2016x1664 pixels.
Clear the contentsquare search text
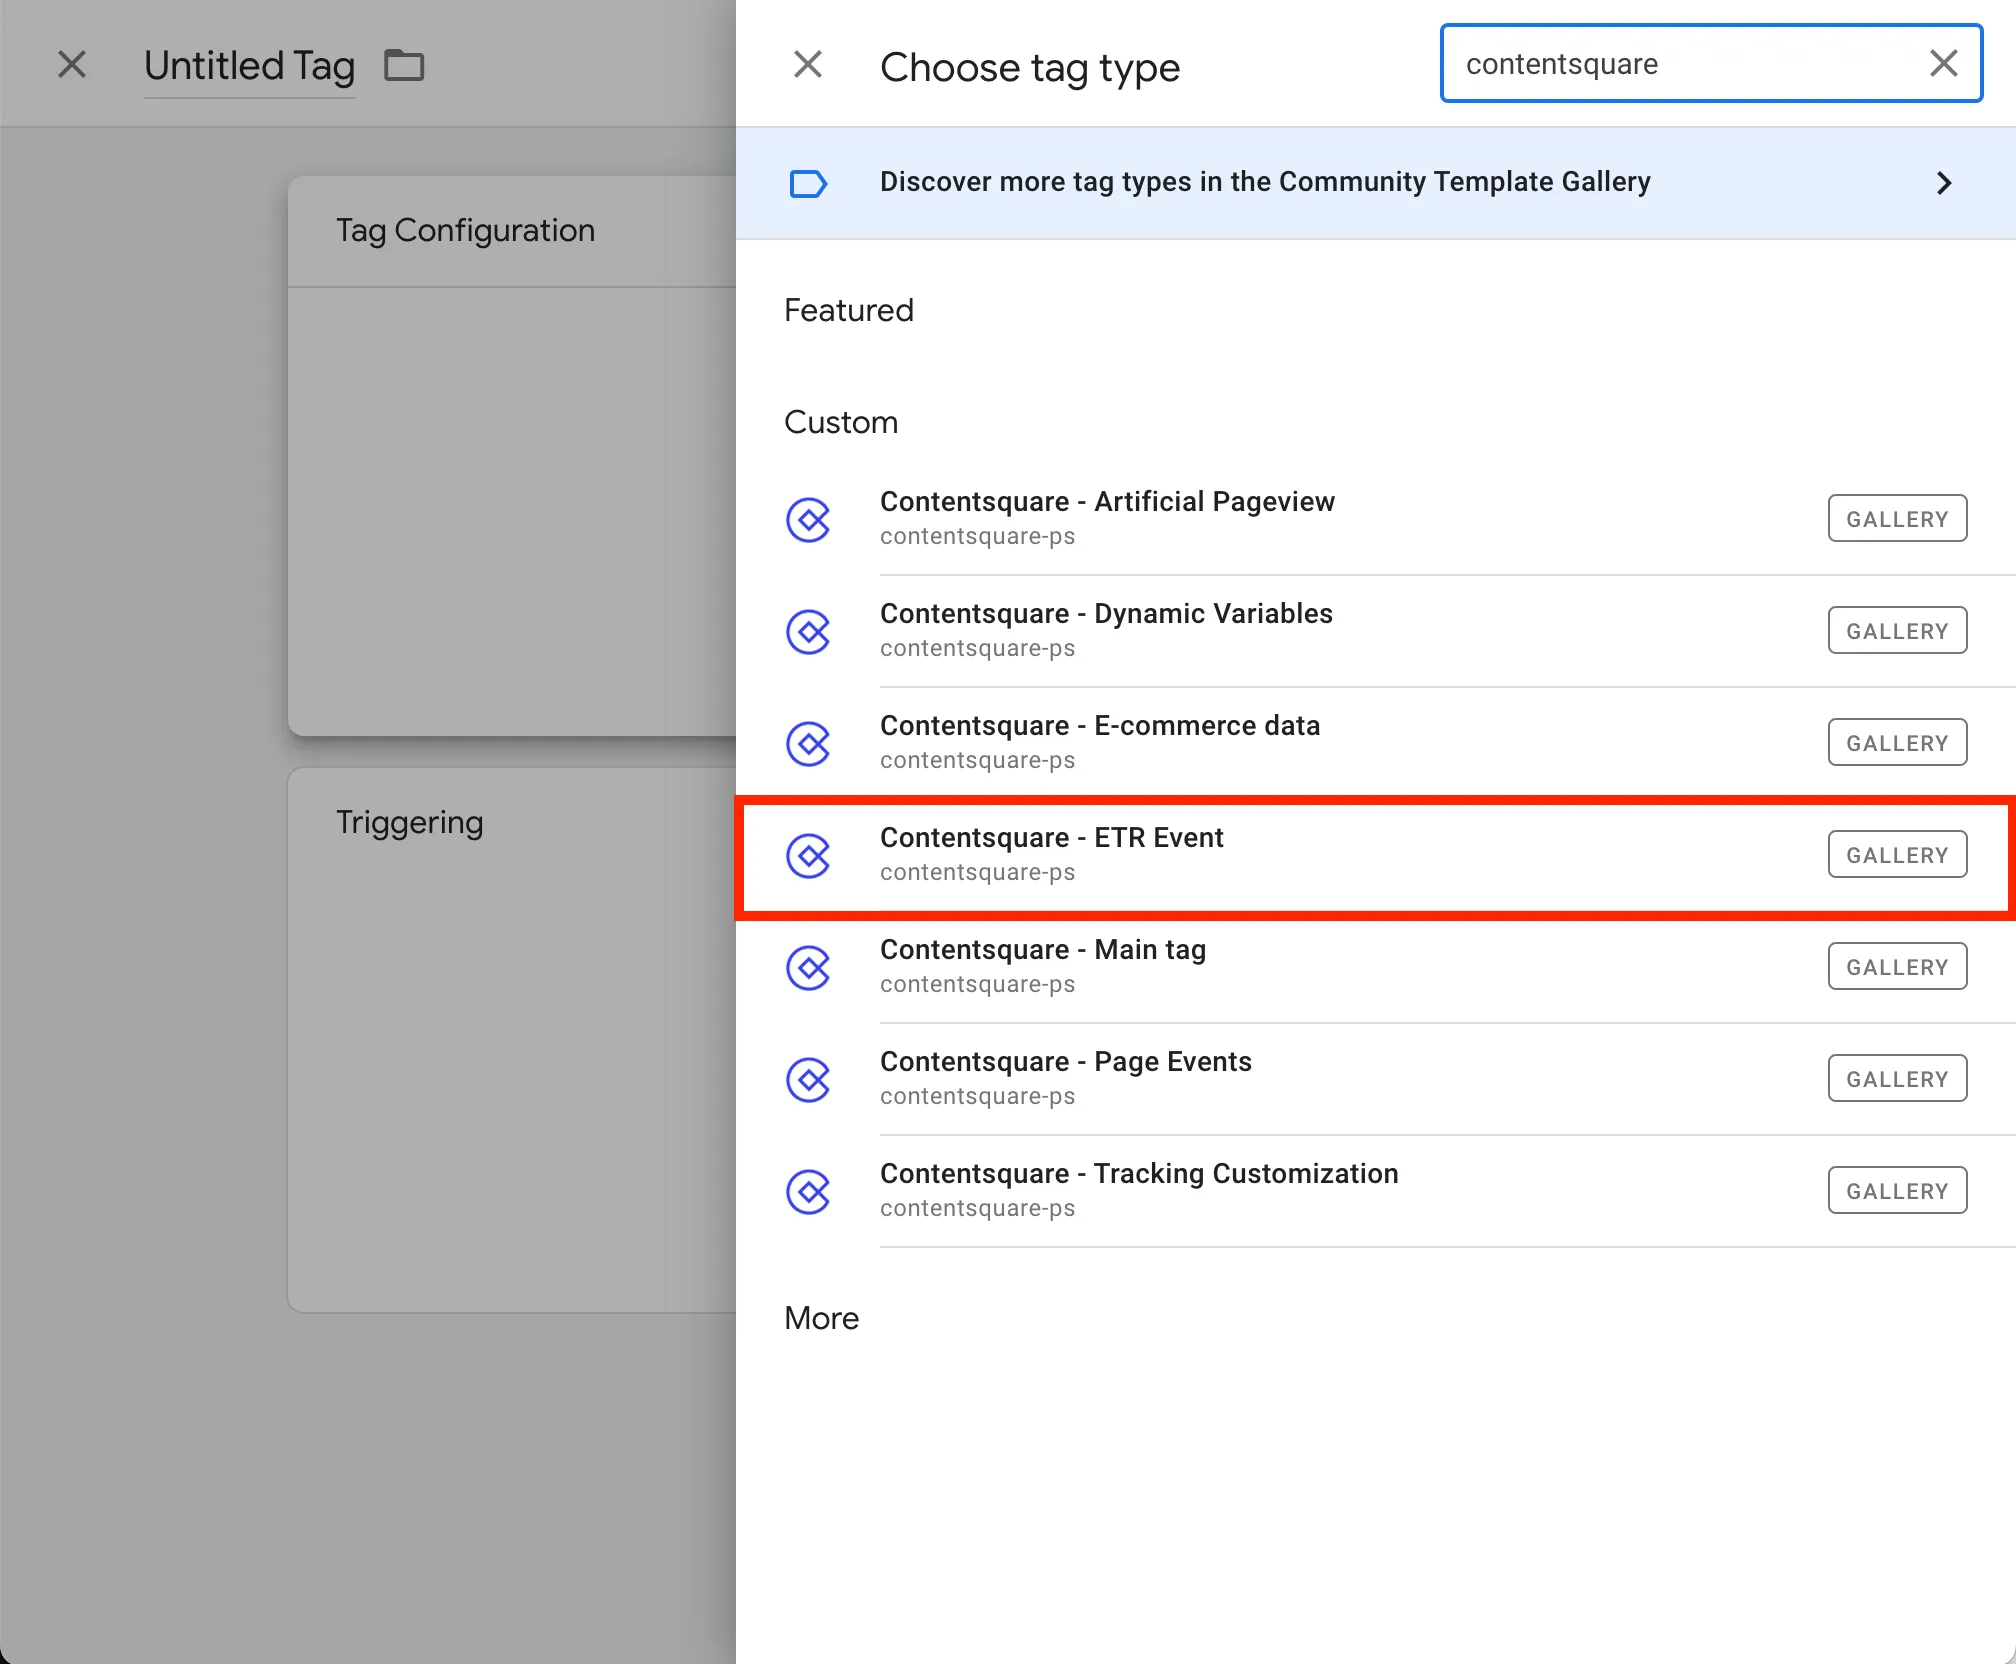coord(1943,64)
